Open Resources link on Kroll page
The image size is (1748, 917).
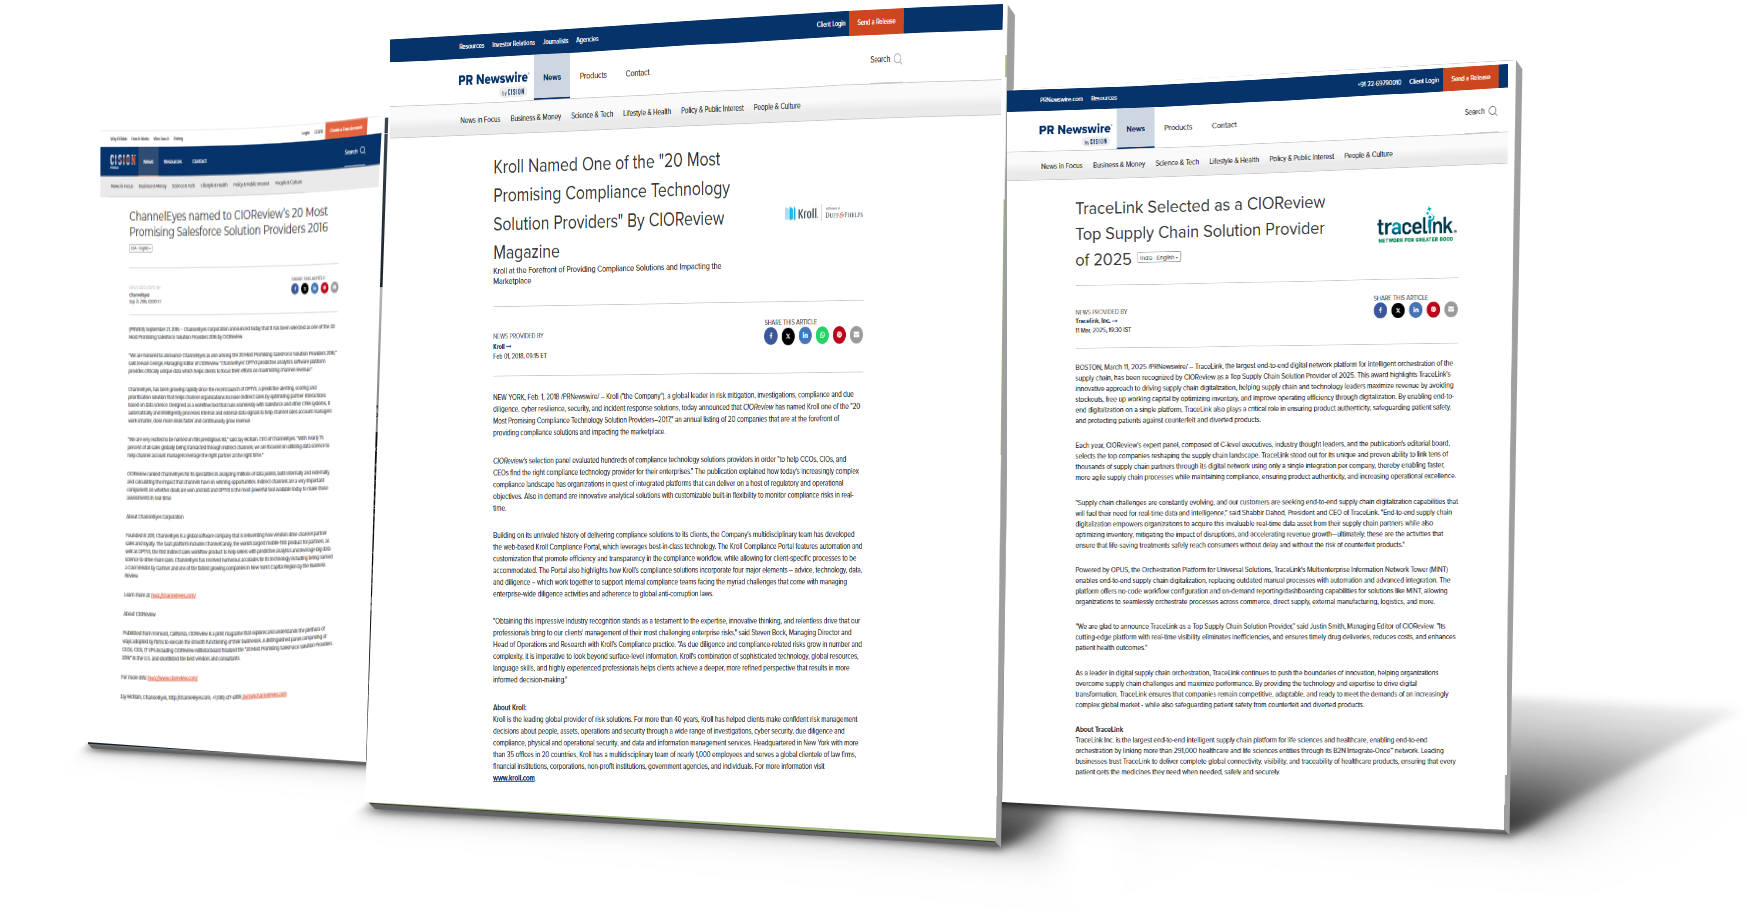[472, 46]
